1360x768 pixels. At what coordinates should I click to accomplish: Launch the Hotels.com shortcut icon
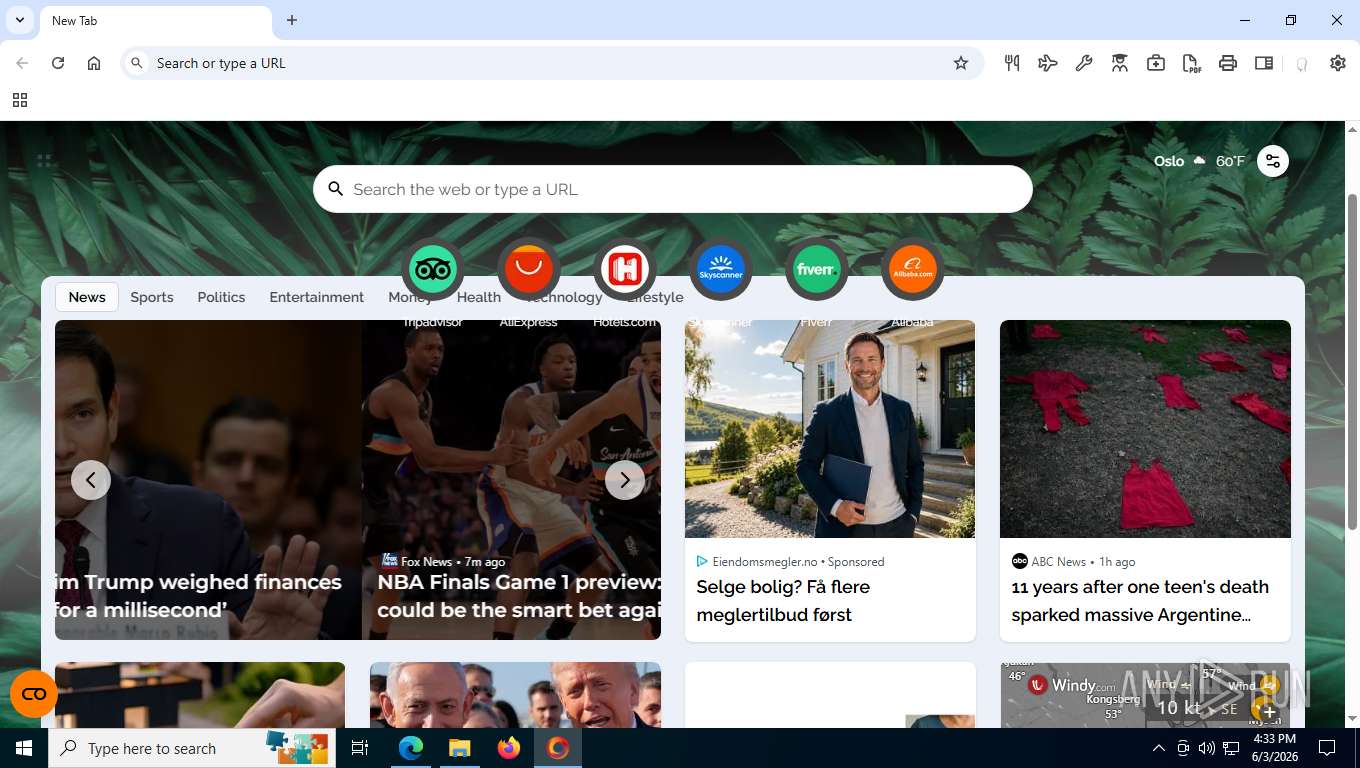coord(625,269)
